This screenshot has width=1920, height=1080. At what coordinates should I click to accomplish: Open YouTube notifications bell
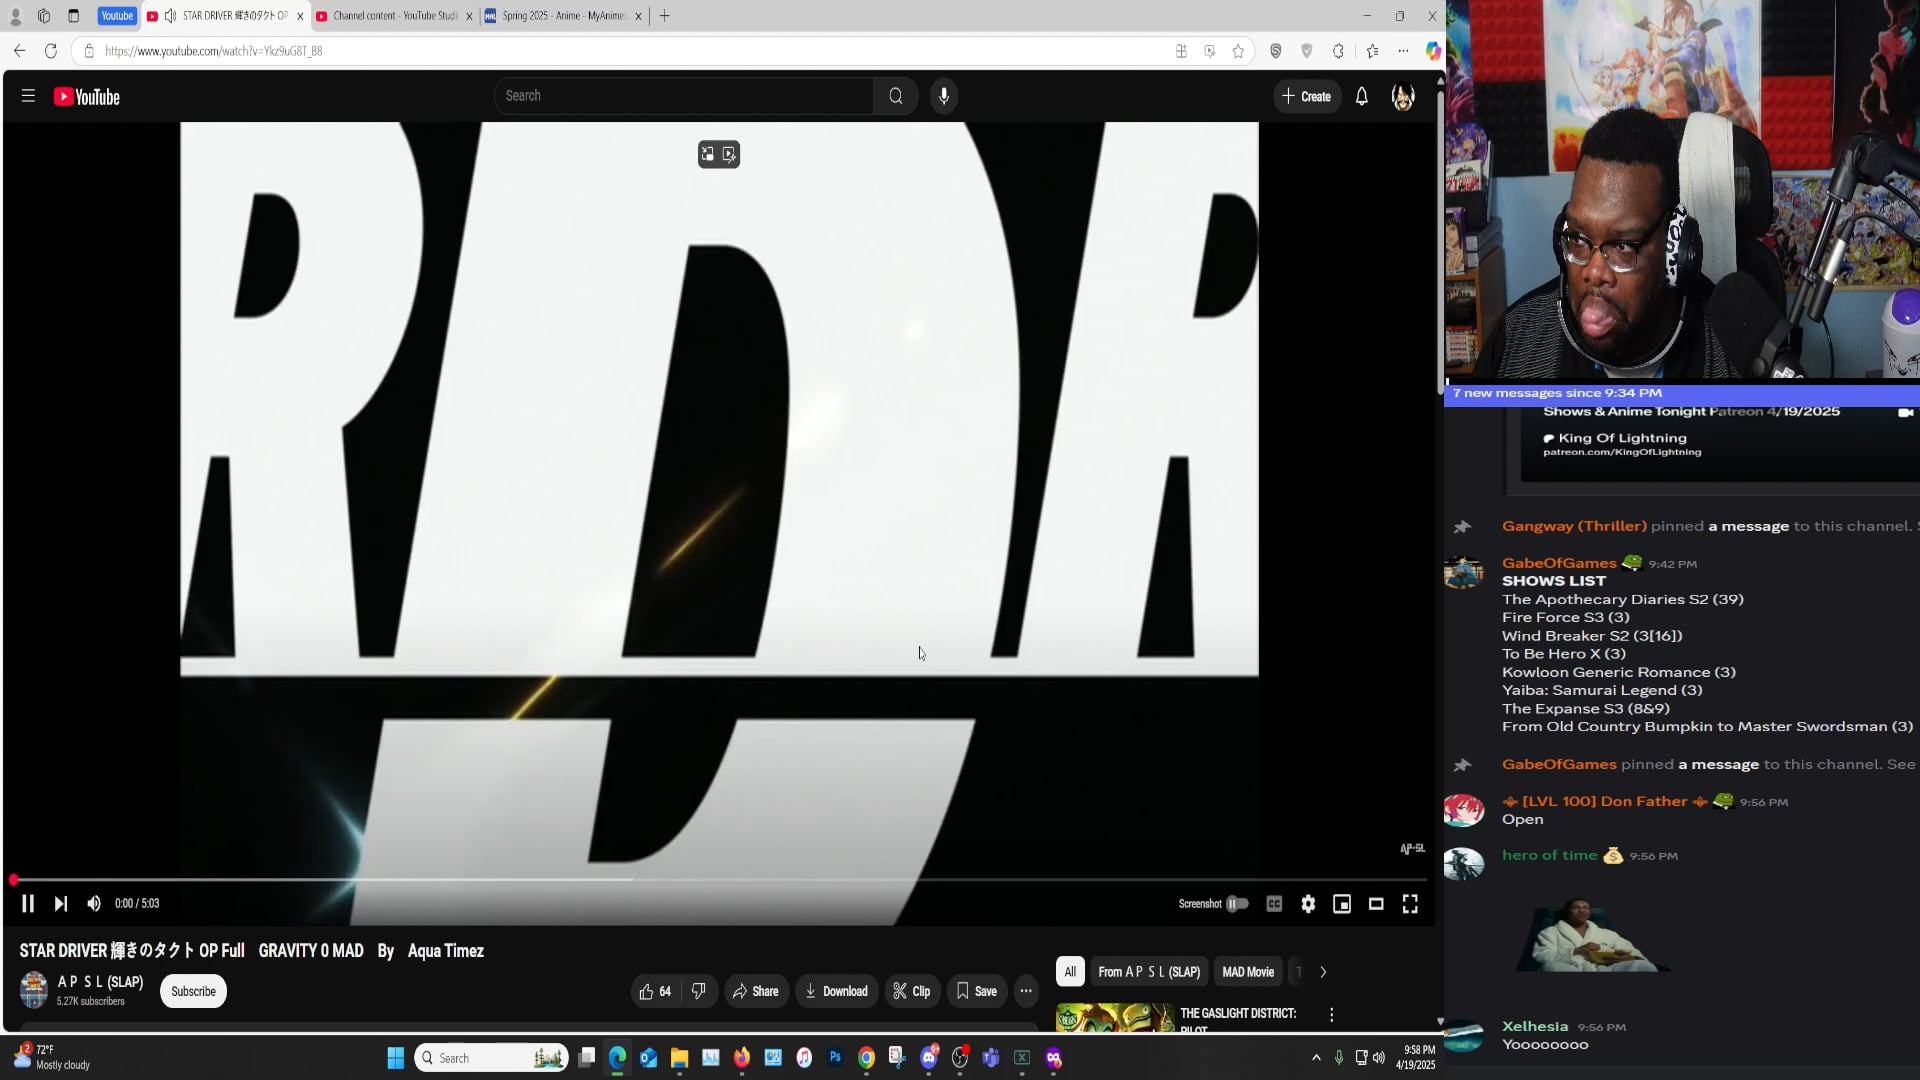(1362, 96)
